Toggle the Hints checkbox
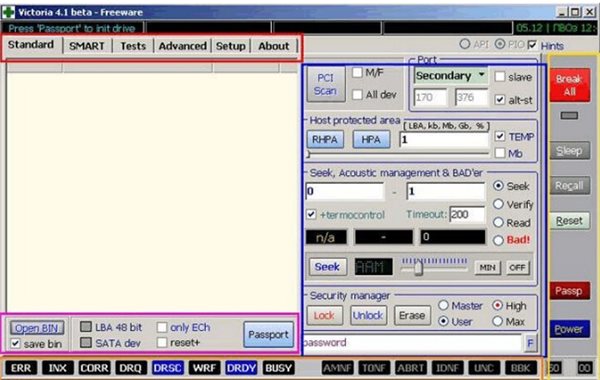 532,45
